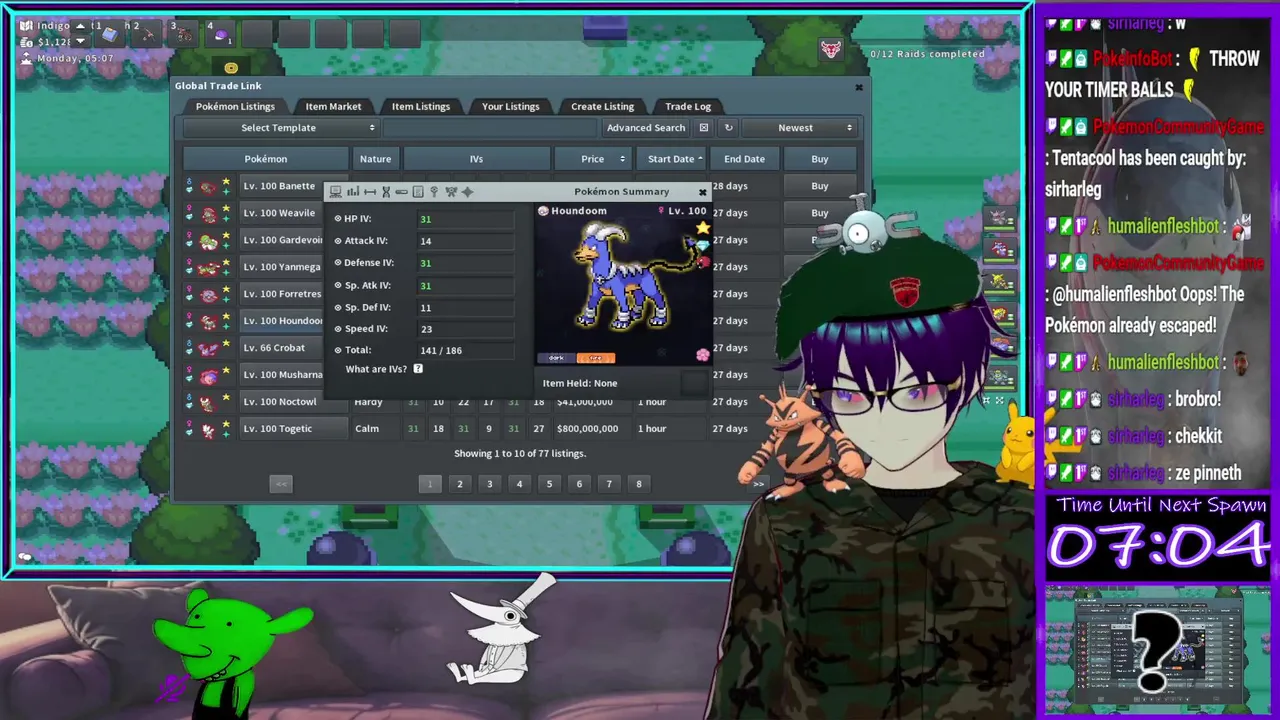Open the notes page tab in Pokémon Summary
Viewport: 1280px width, 720px height.
tap(418, 192)
